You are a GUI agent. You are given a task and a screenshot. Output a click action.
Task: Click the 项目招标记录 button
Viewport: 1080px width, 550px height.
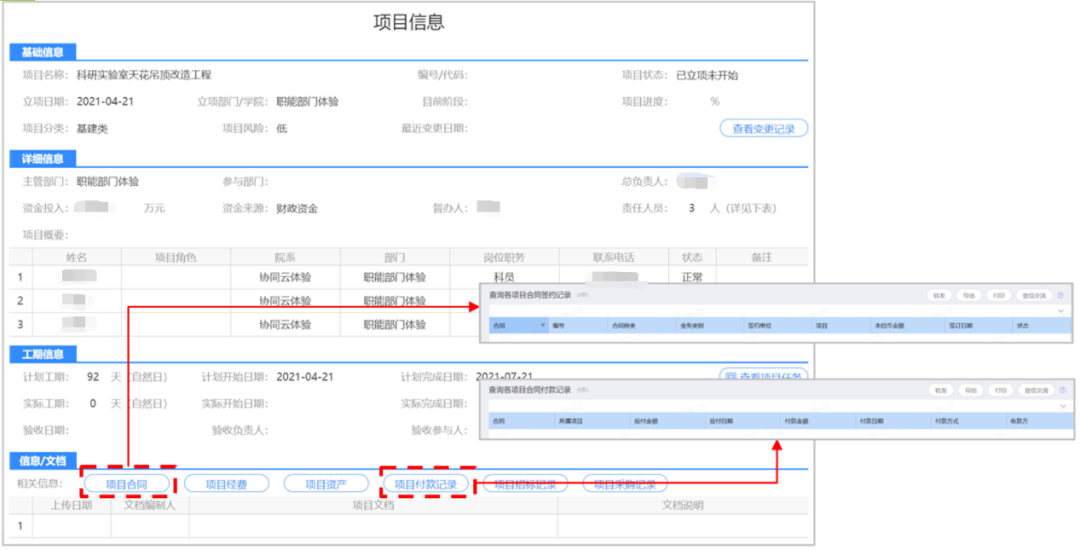tap(525, 484)
